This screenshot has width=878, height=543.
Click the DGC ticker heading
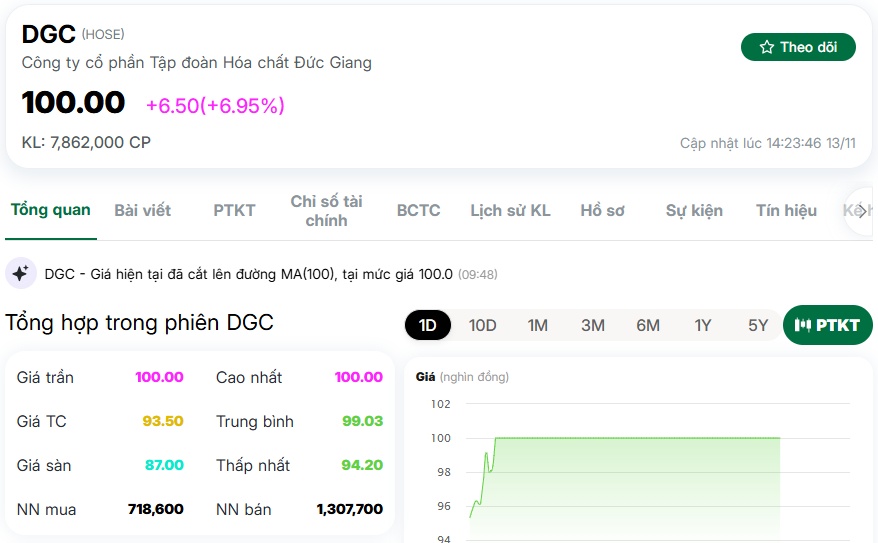click(49, 34)
